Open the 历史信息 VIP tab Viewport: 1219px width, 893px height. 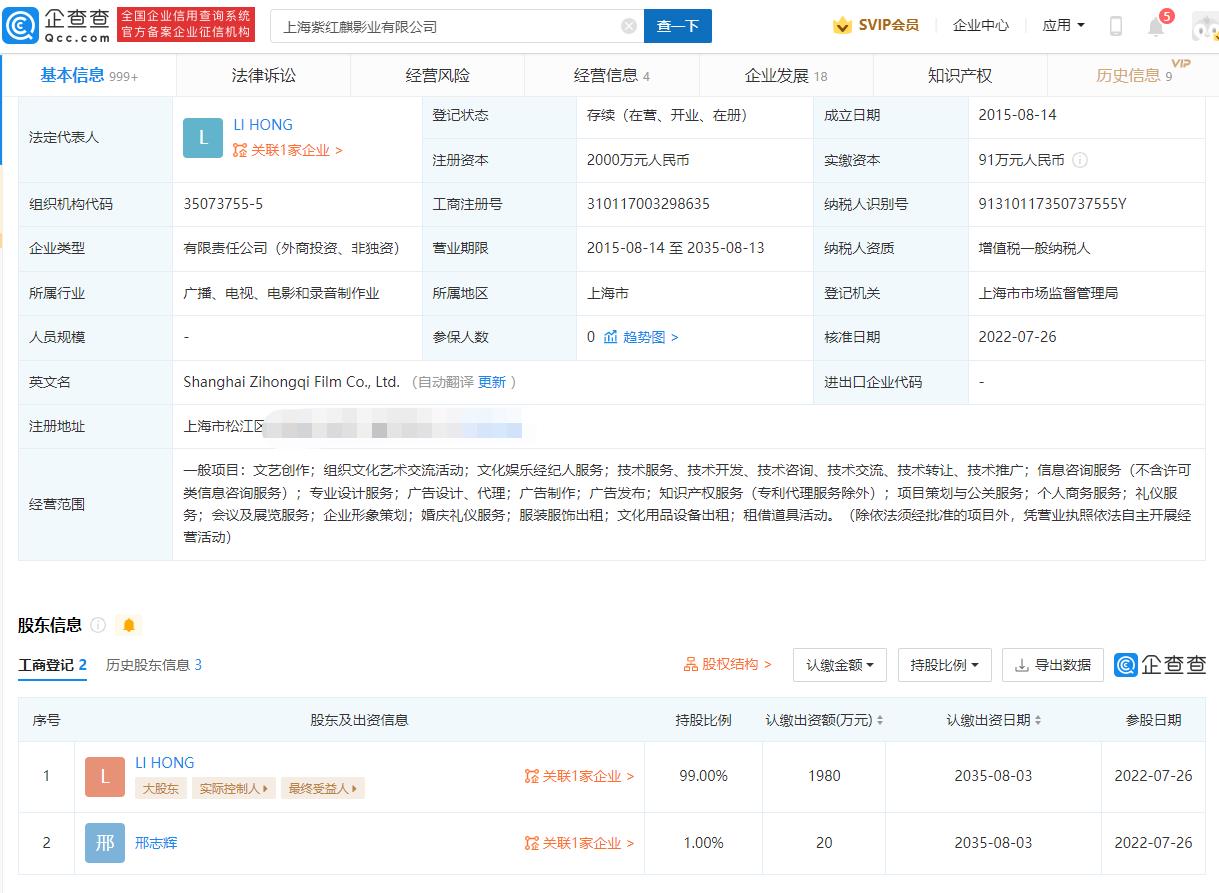pos(1134,75)
